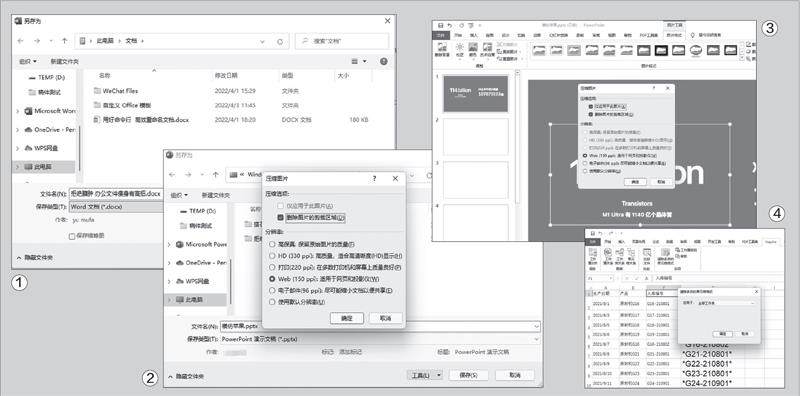Image resolution: width=800 pixels, height=396 pixels.
Task: Click the Back arrow in Word Save As dialog
Action: coord(20,40)
